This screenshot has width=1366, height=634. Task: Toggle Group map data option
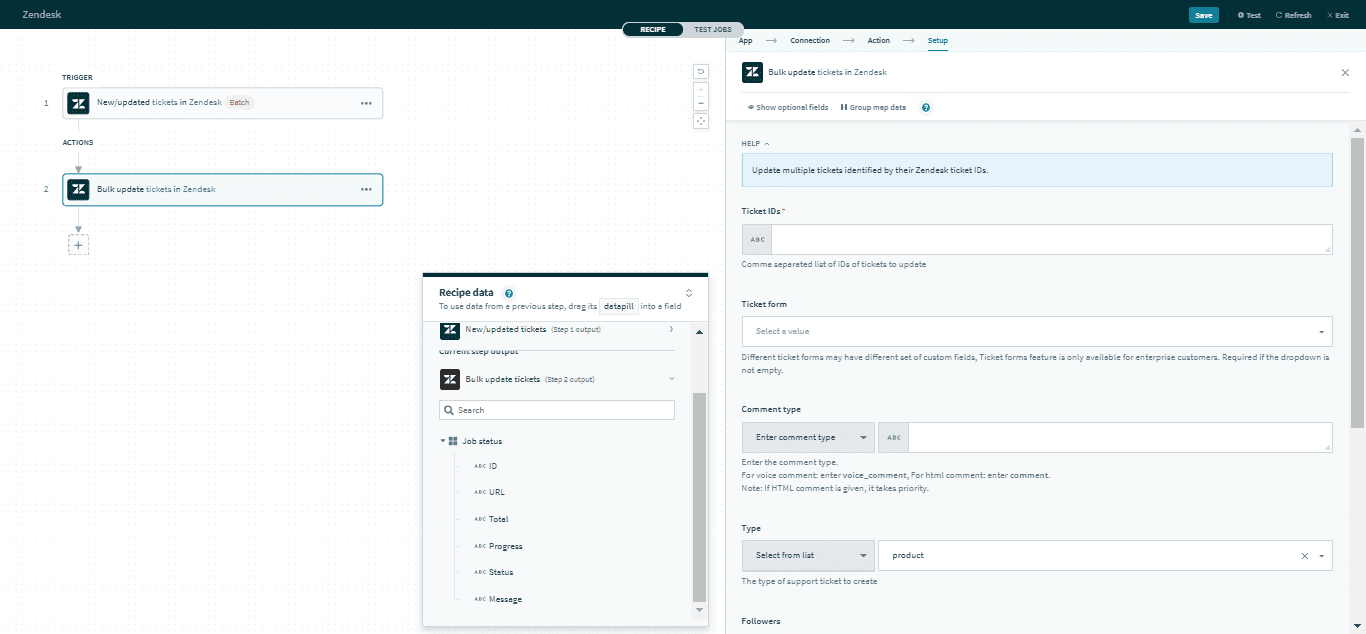(873, 108)
